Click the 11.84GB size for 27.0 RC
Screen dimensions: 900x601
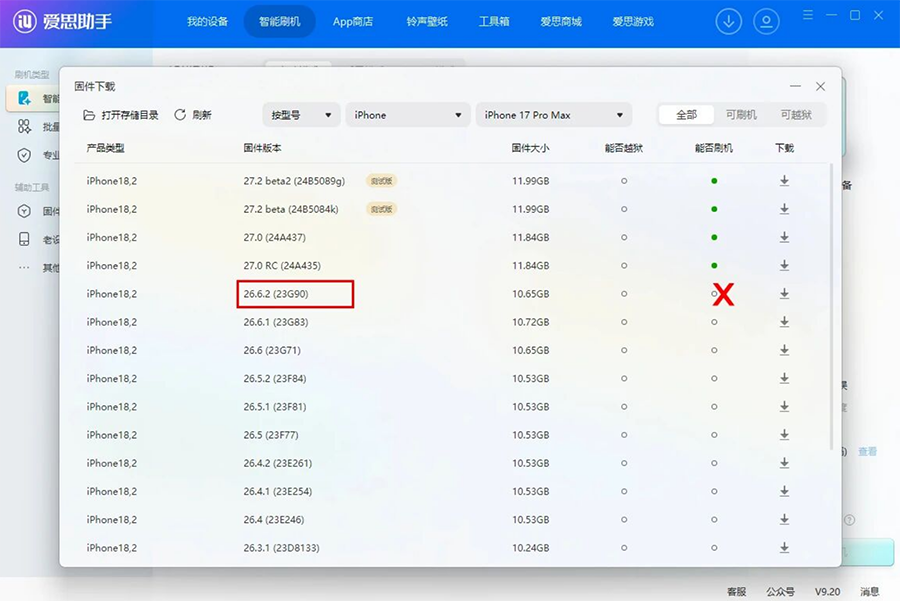pyautogui.click(x=530, y=265)
